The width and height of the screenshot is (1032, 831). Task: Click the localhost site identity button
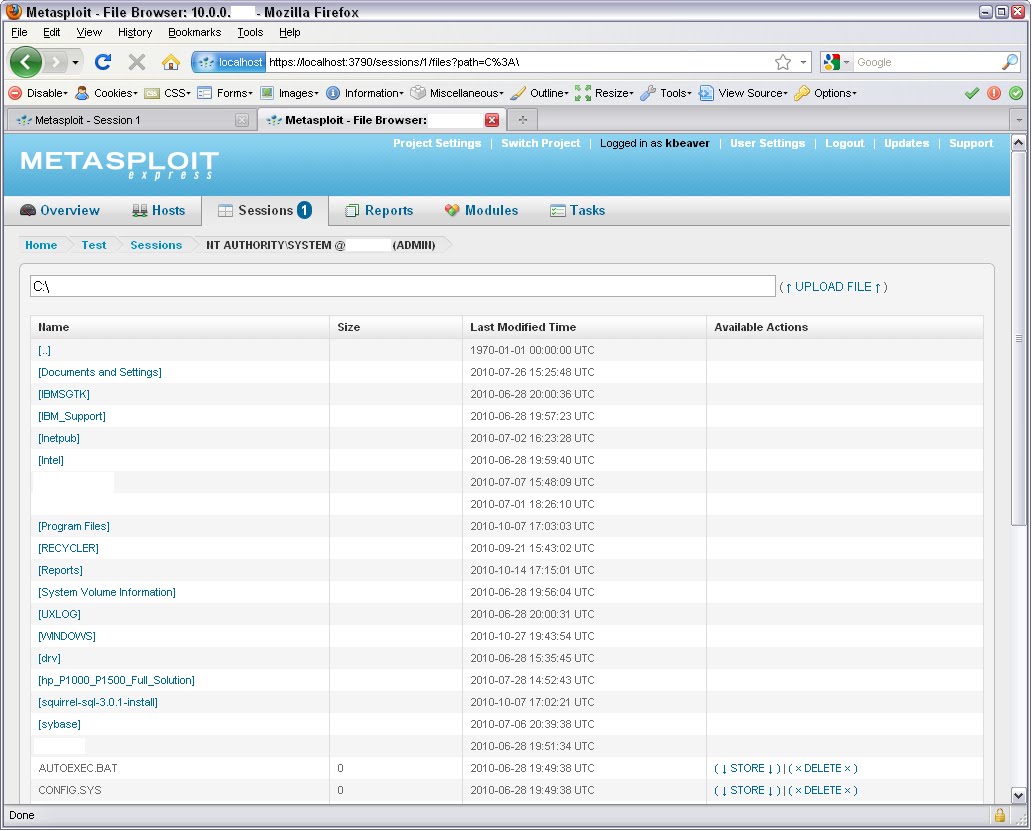229,63
